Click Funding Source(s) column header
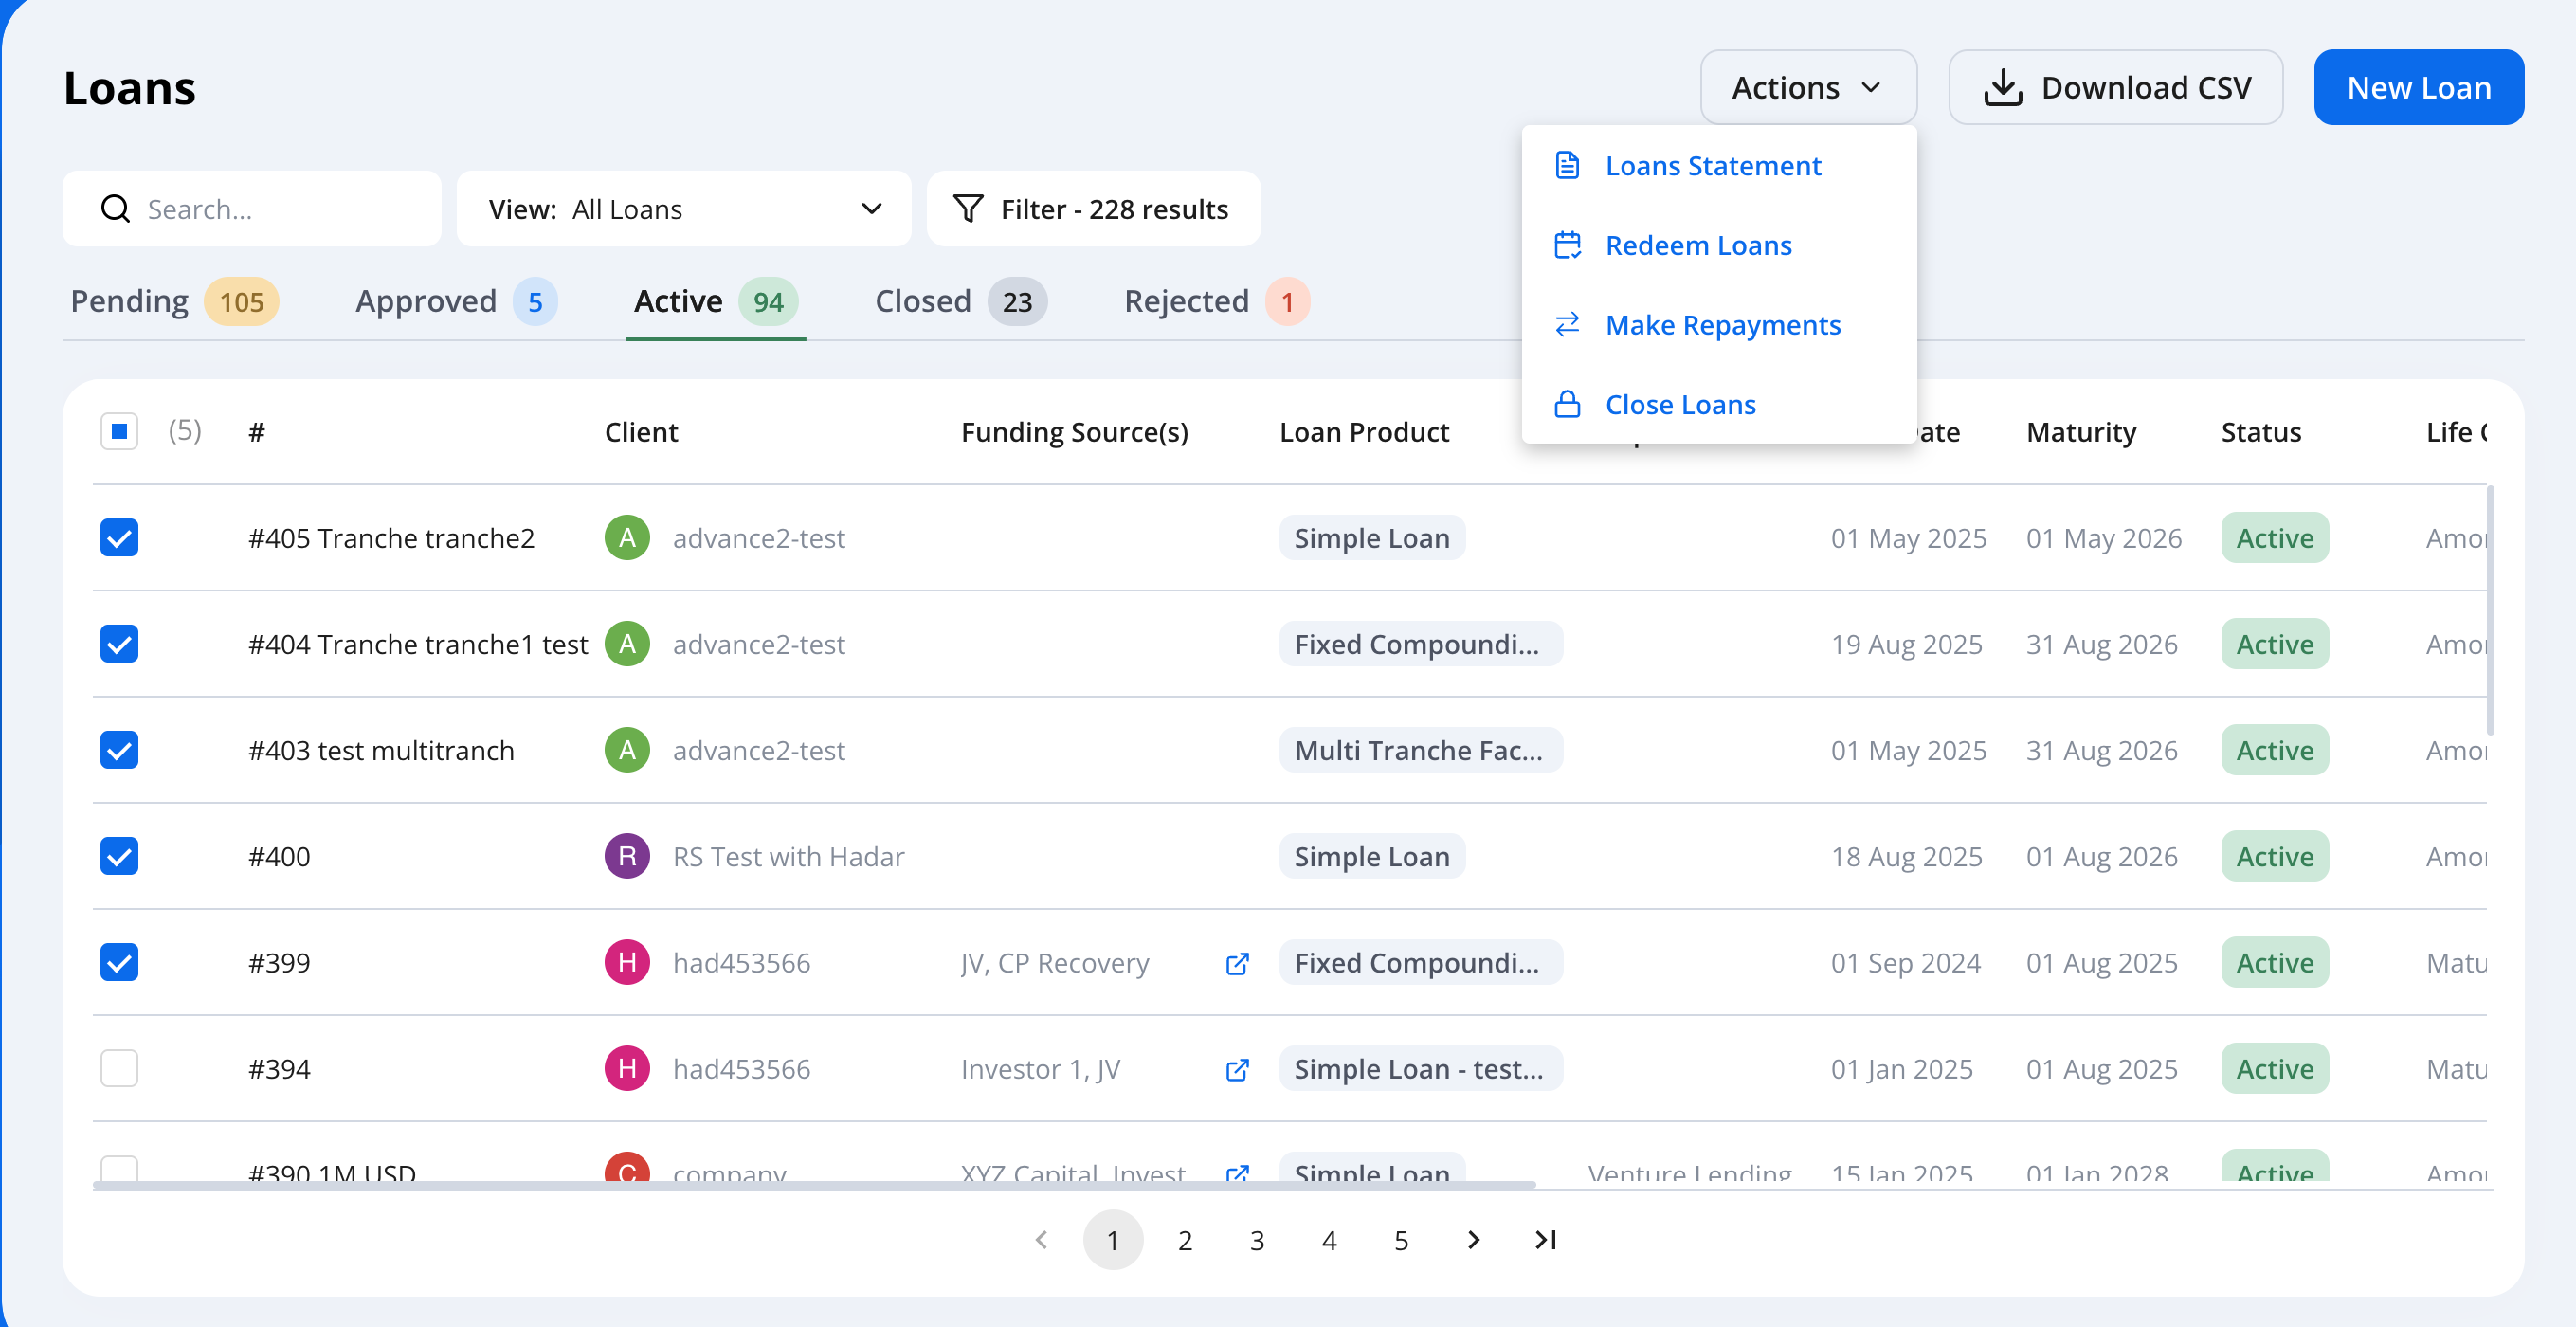The width and height of the screenshot is (2576, 1327). [1075, 432]
